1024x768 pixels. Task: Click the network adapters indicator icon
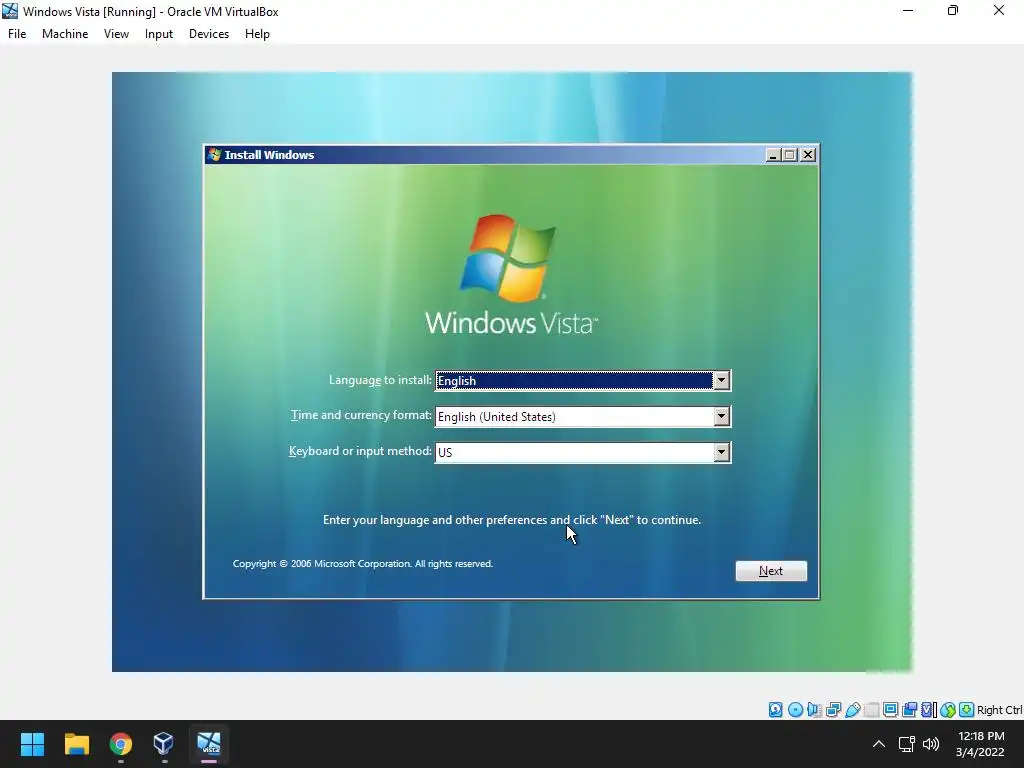point(833,710)
